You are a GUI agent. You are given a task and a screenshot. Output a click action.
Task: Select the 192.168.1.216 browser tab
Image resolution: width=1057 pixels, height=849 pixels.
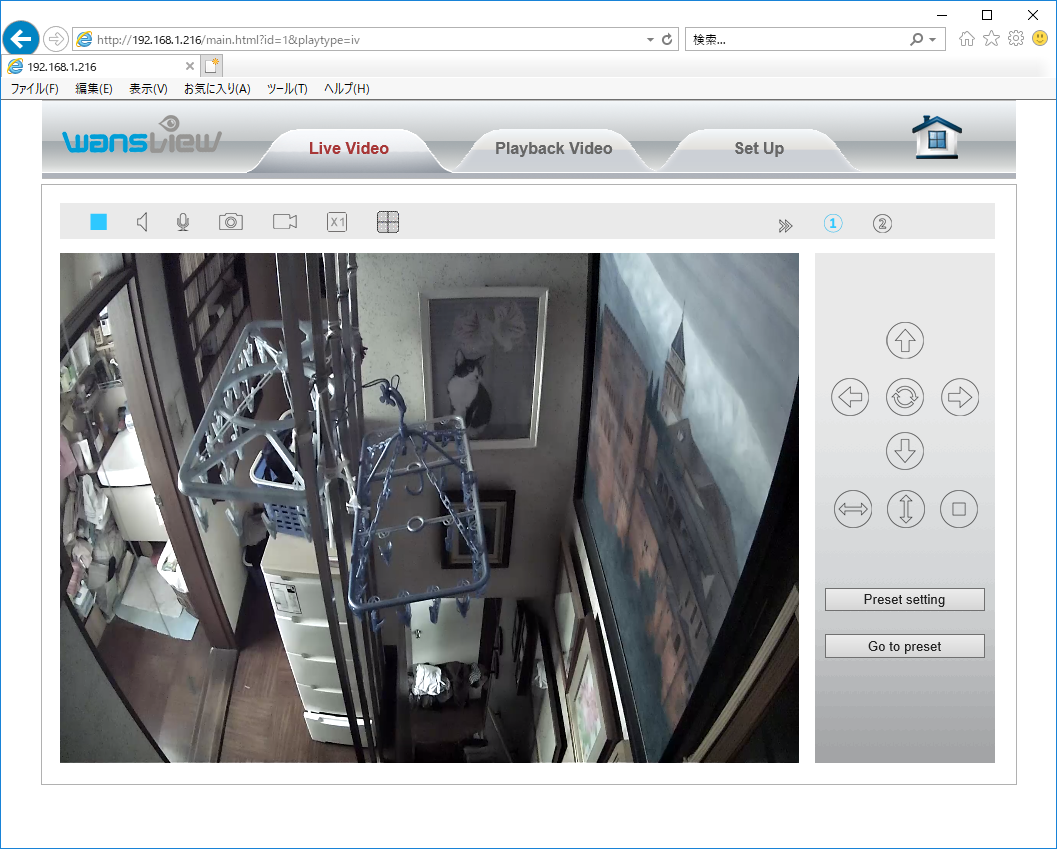[98, 67]
